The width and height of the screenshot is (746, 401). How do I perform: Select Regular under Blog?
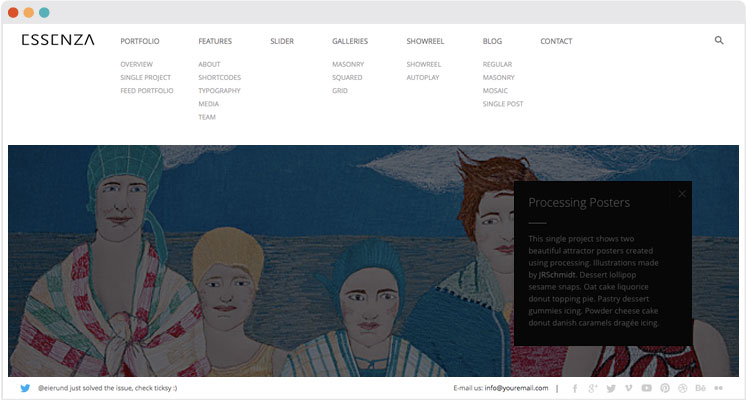[x=498, y=64]
